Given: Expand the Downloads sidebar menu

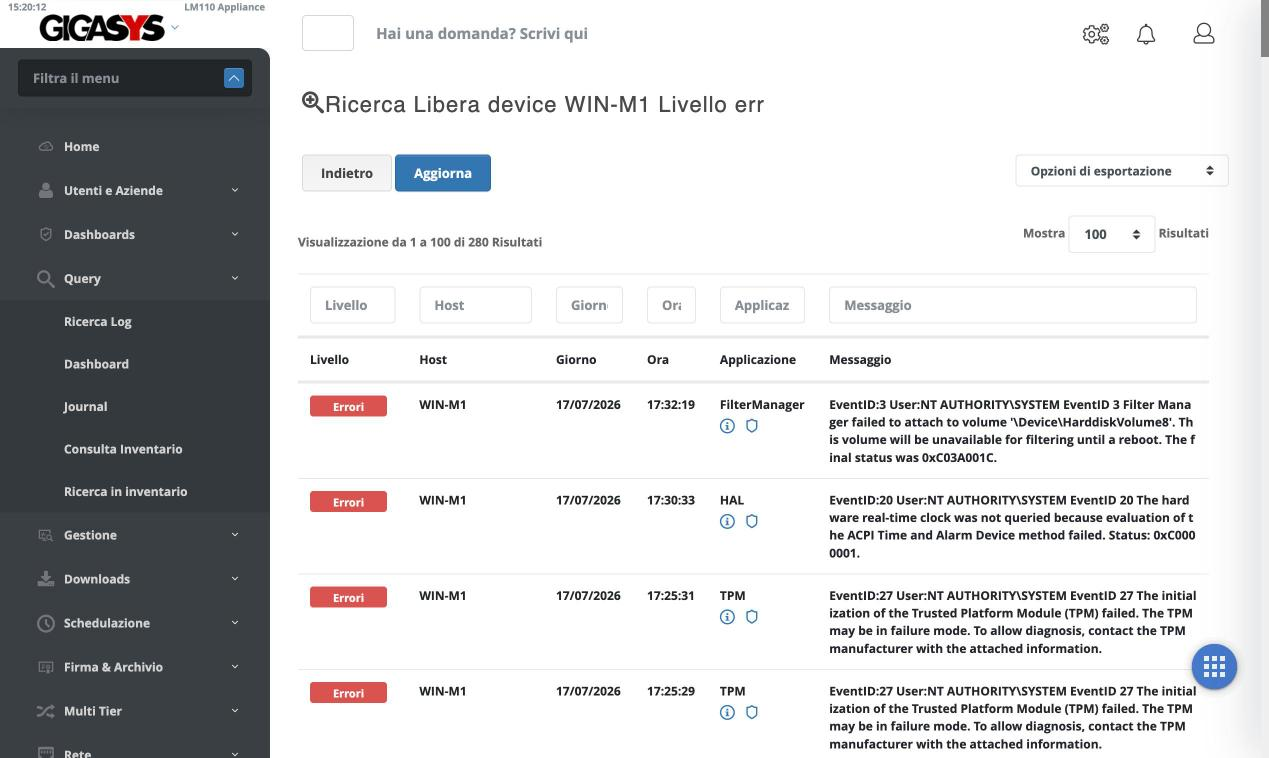Looking at the screenshot, I should click(235, 579).
